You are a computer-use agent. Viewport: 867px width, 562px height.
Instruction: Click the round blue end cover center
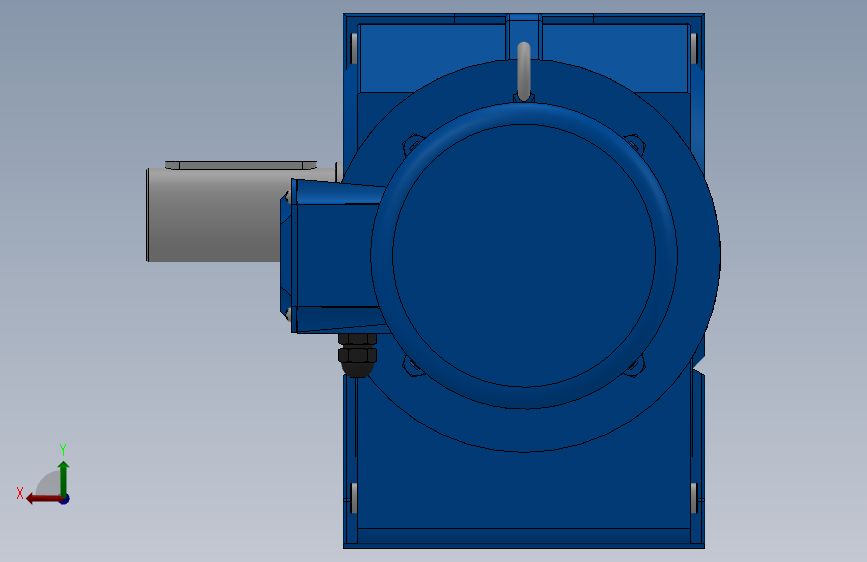click(x=524, y=255)
